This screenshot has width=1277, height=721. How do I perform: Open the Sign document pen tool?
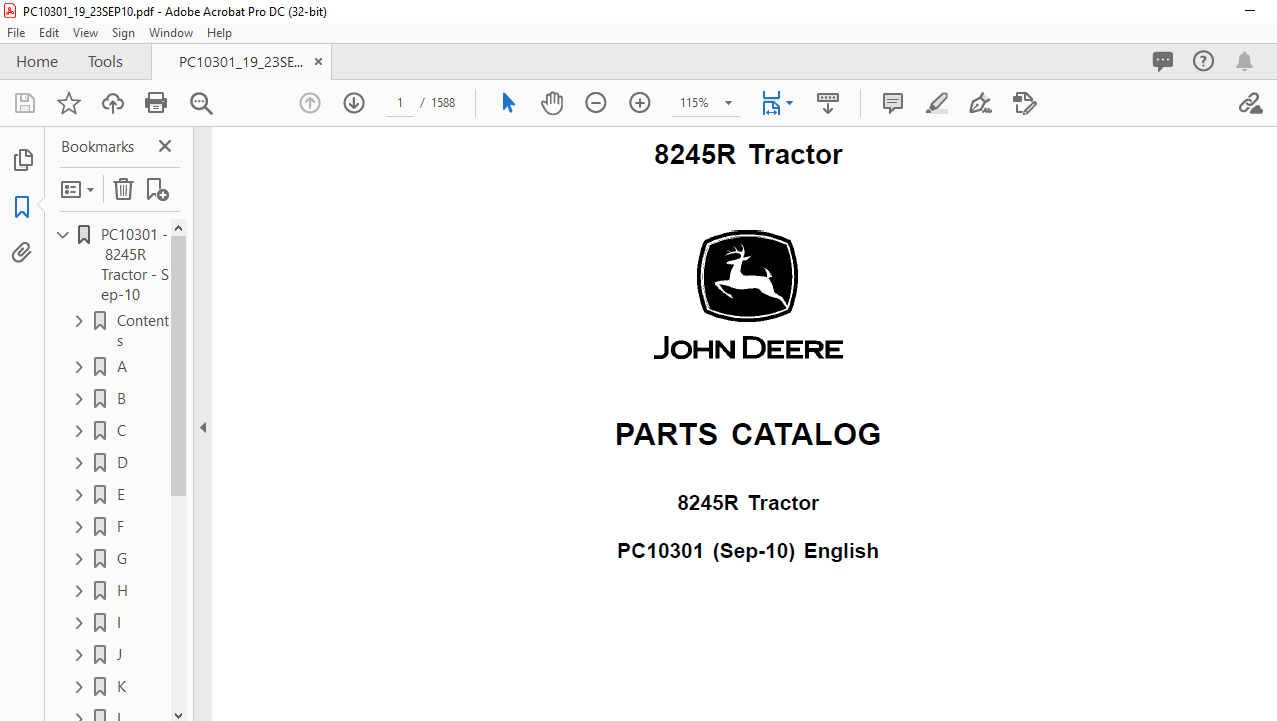980,103
